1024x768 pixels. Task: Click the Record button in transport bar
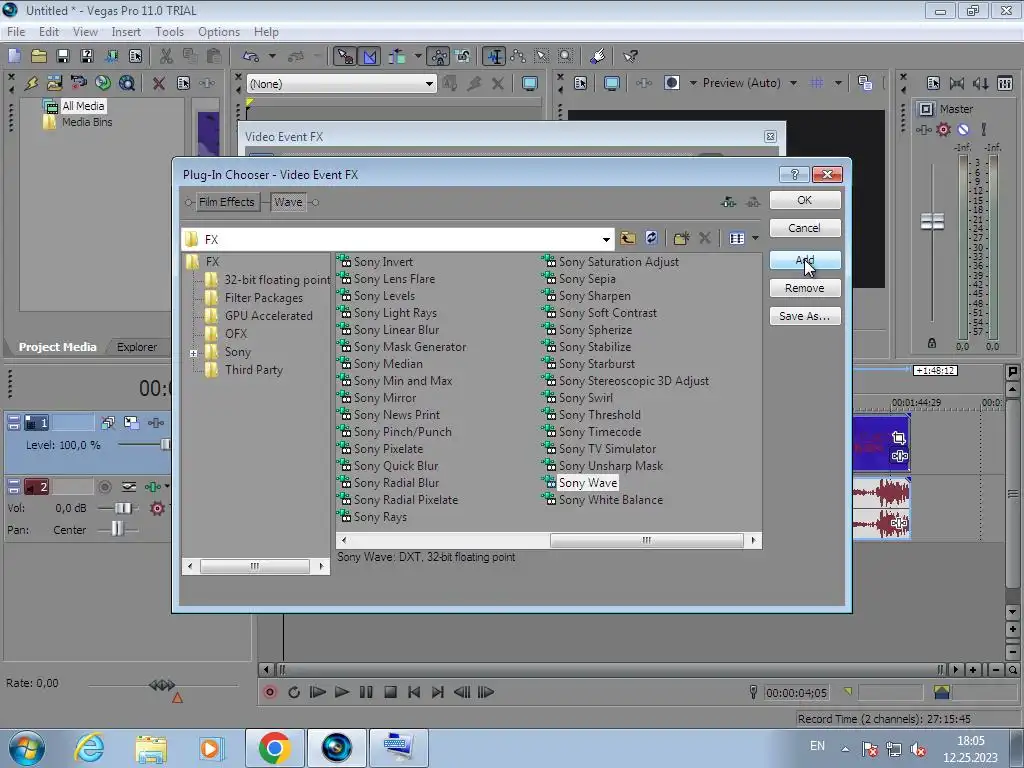(x=270, y=692)
